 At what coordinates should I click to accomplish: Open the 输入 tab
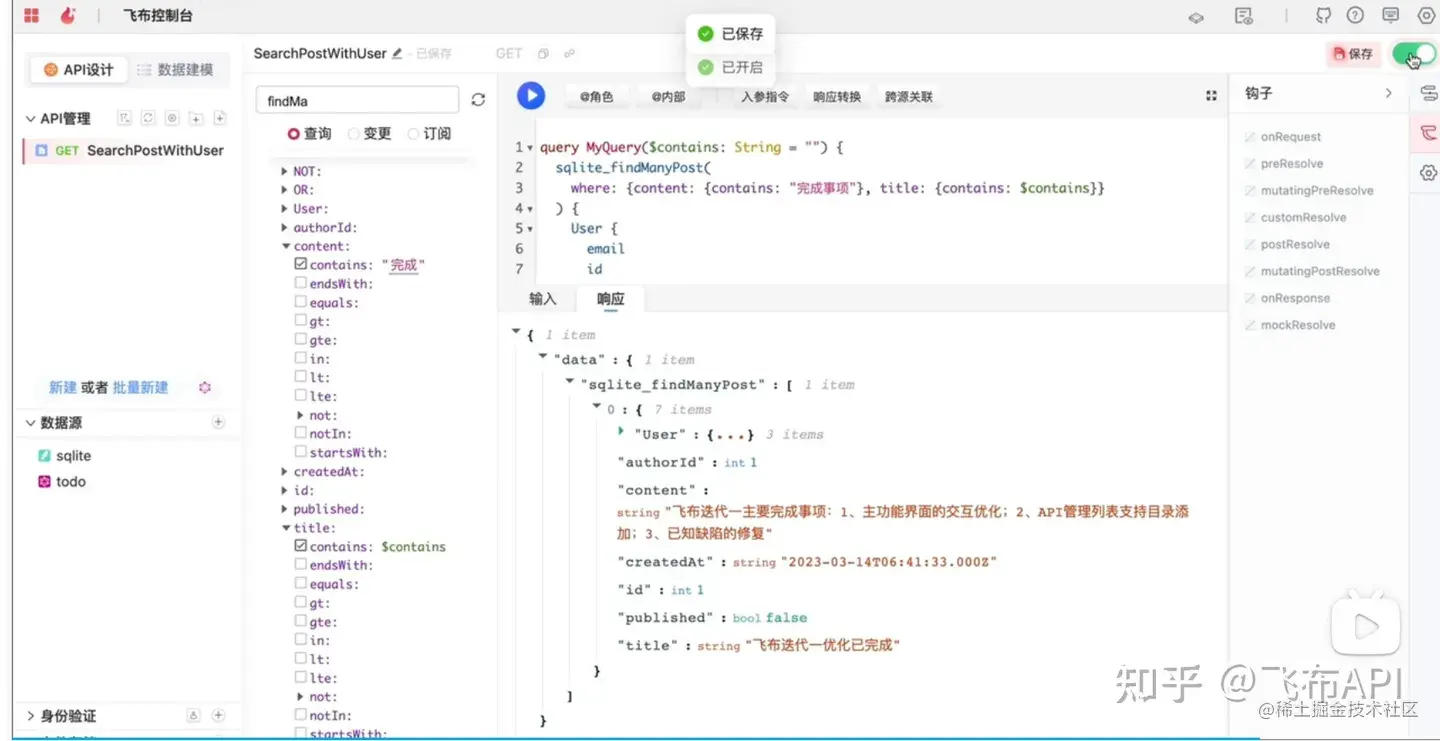[542, 299]
